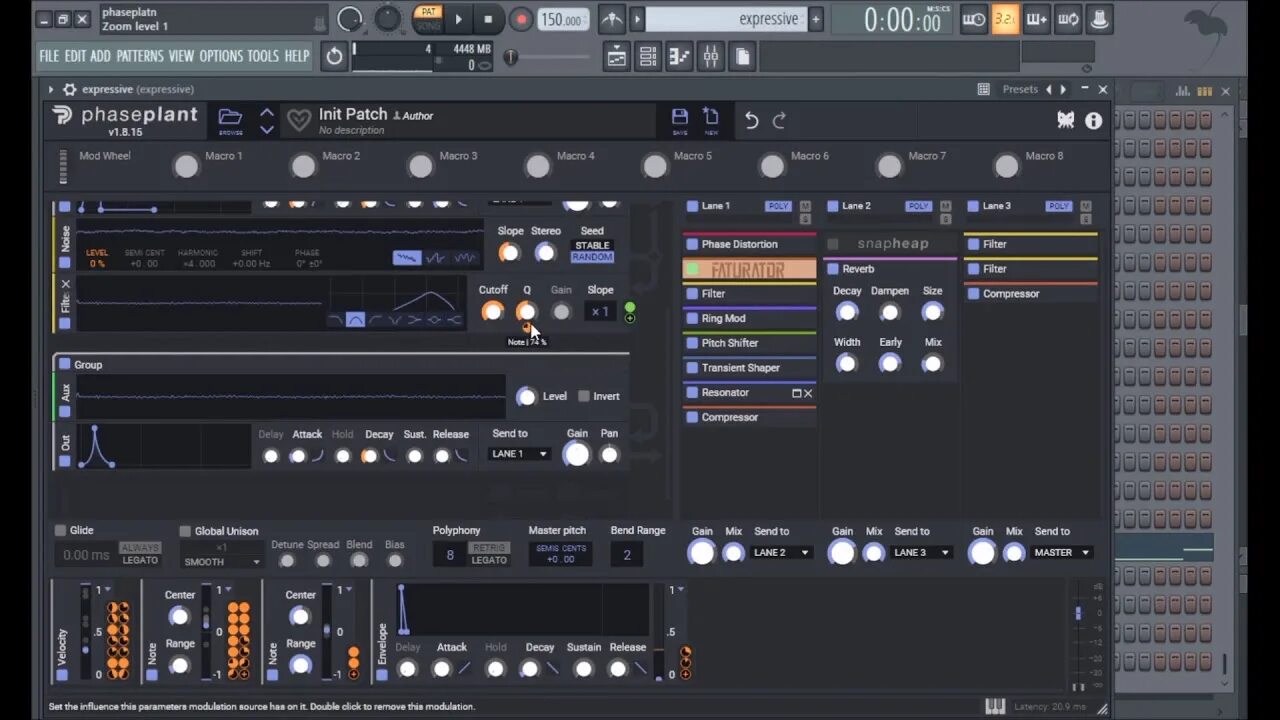Open the butterfly Kilohearts menu icon
1280x720 pixels.
(1066, 120)
